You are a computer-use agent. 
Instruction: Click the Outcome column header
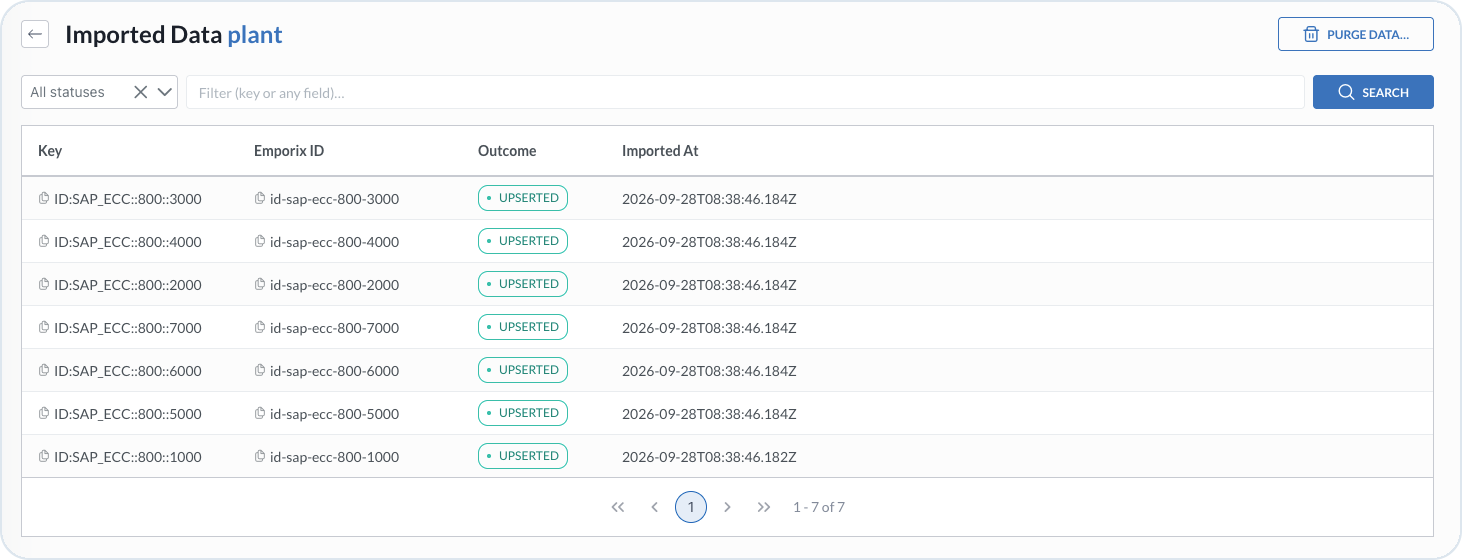(x=507, y=151)
